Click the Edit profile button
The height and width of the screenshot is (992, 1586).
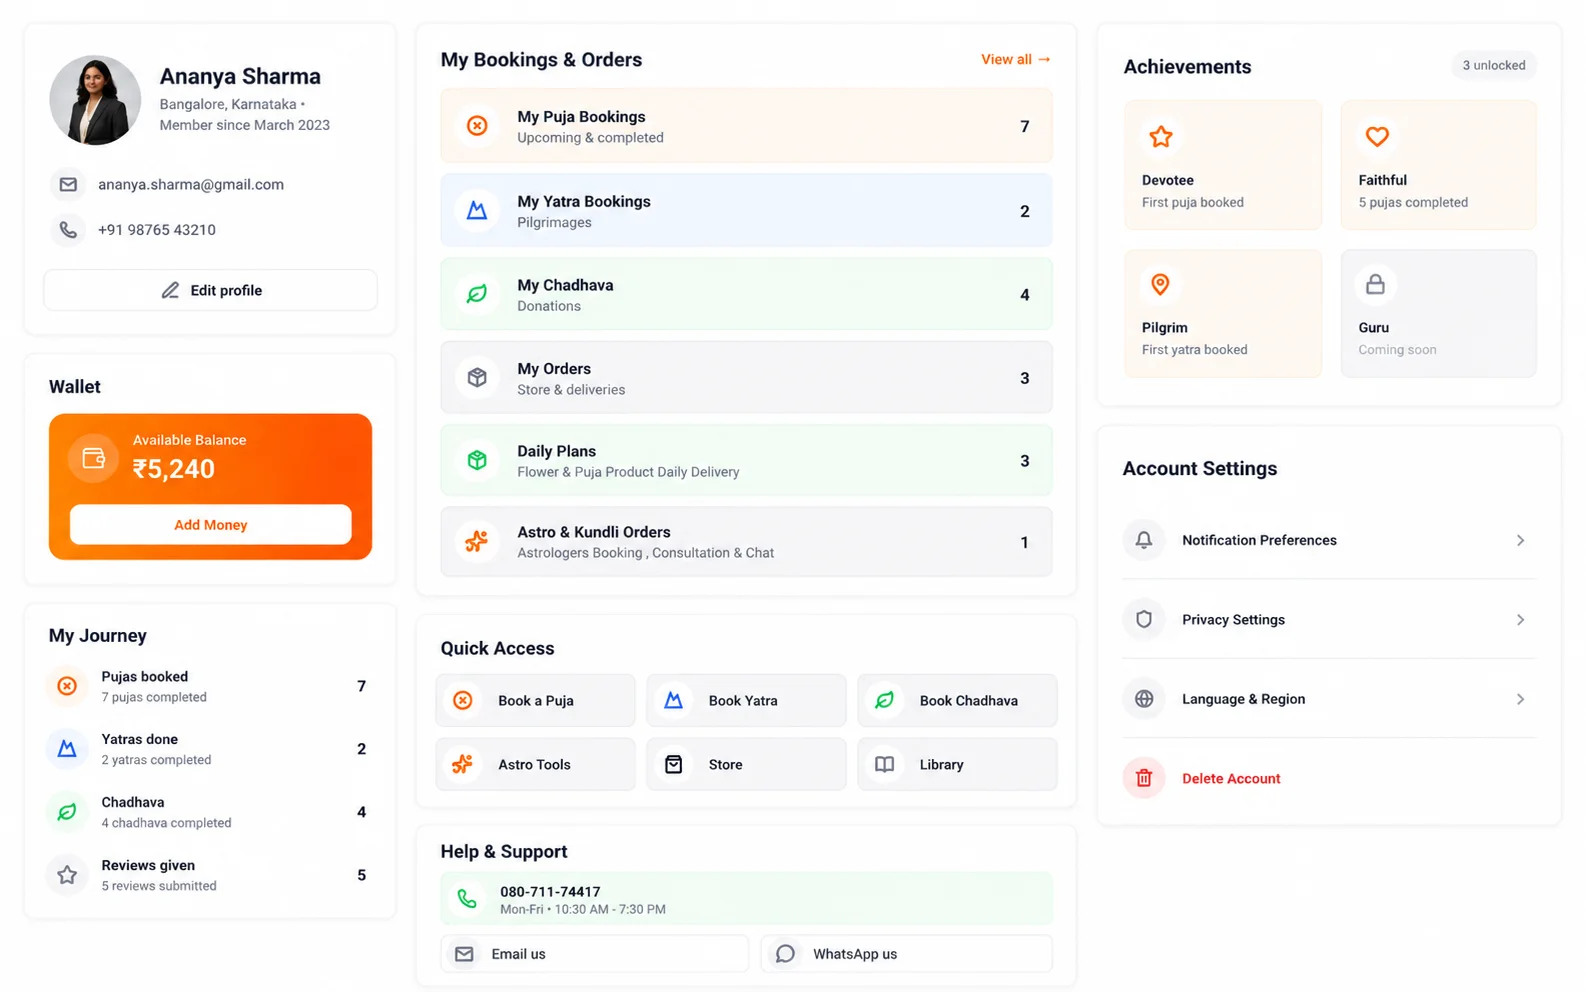click(210, 290)
